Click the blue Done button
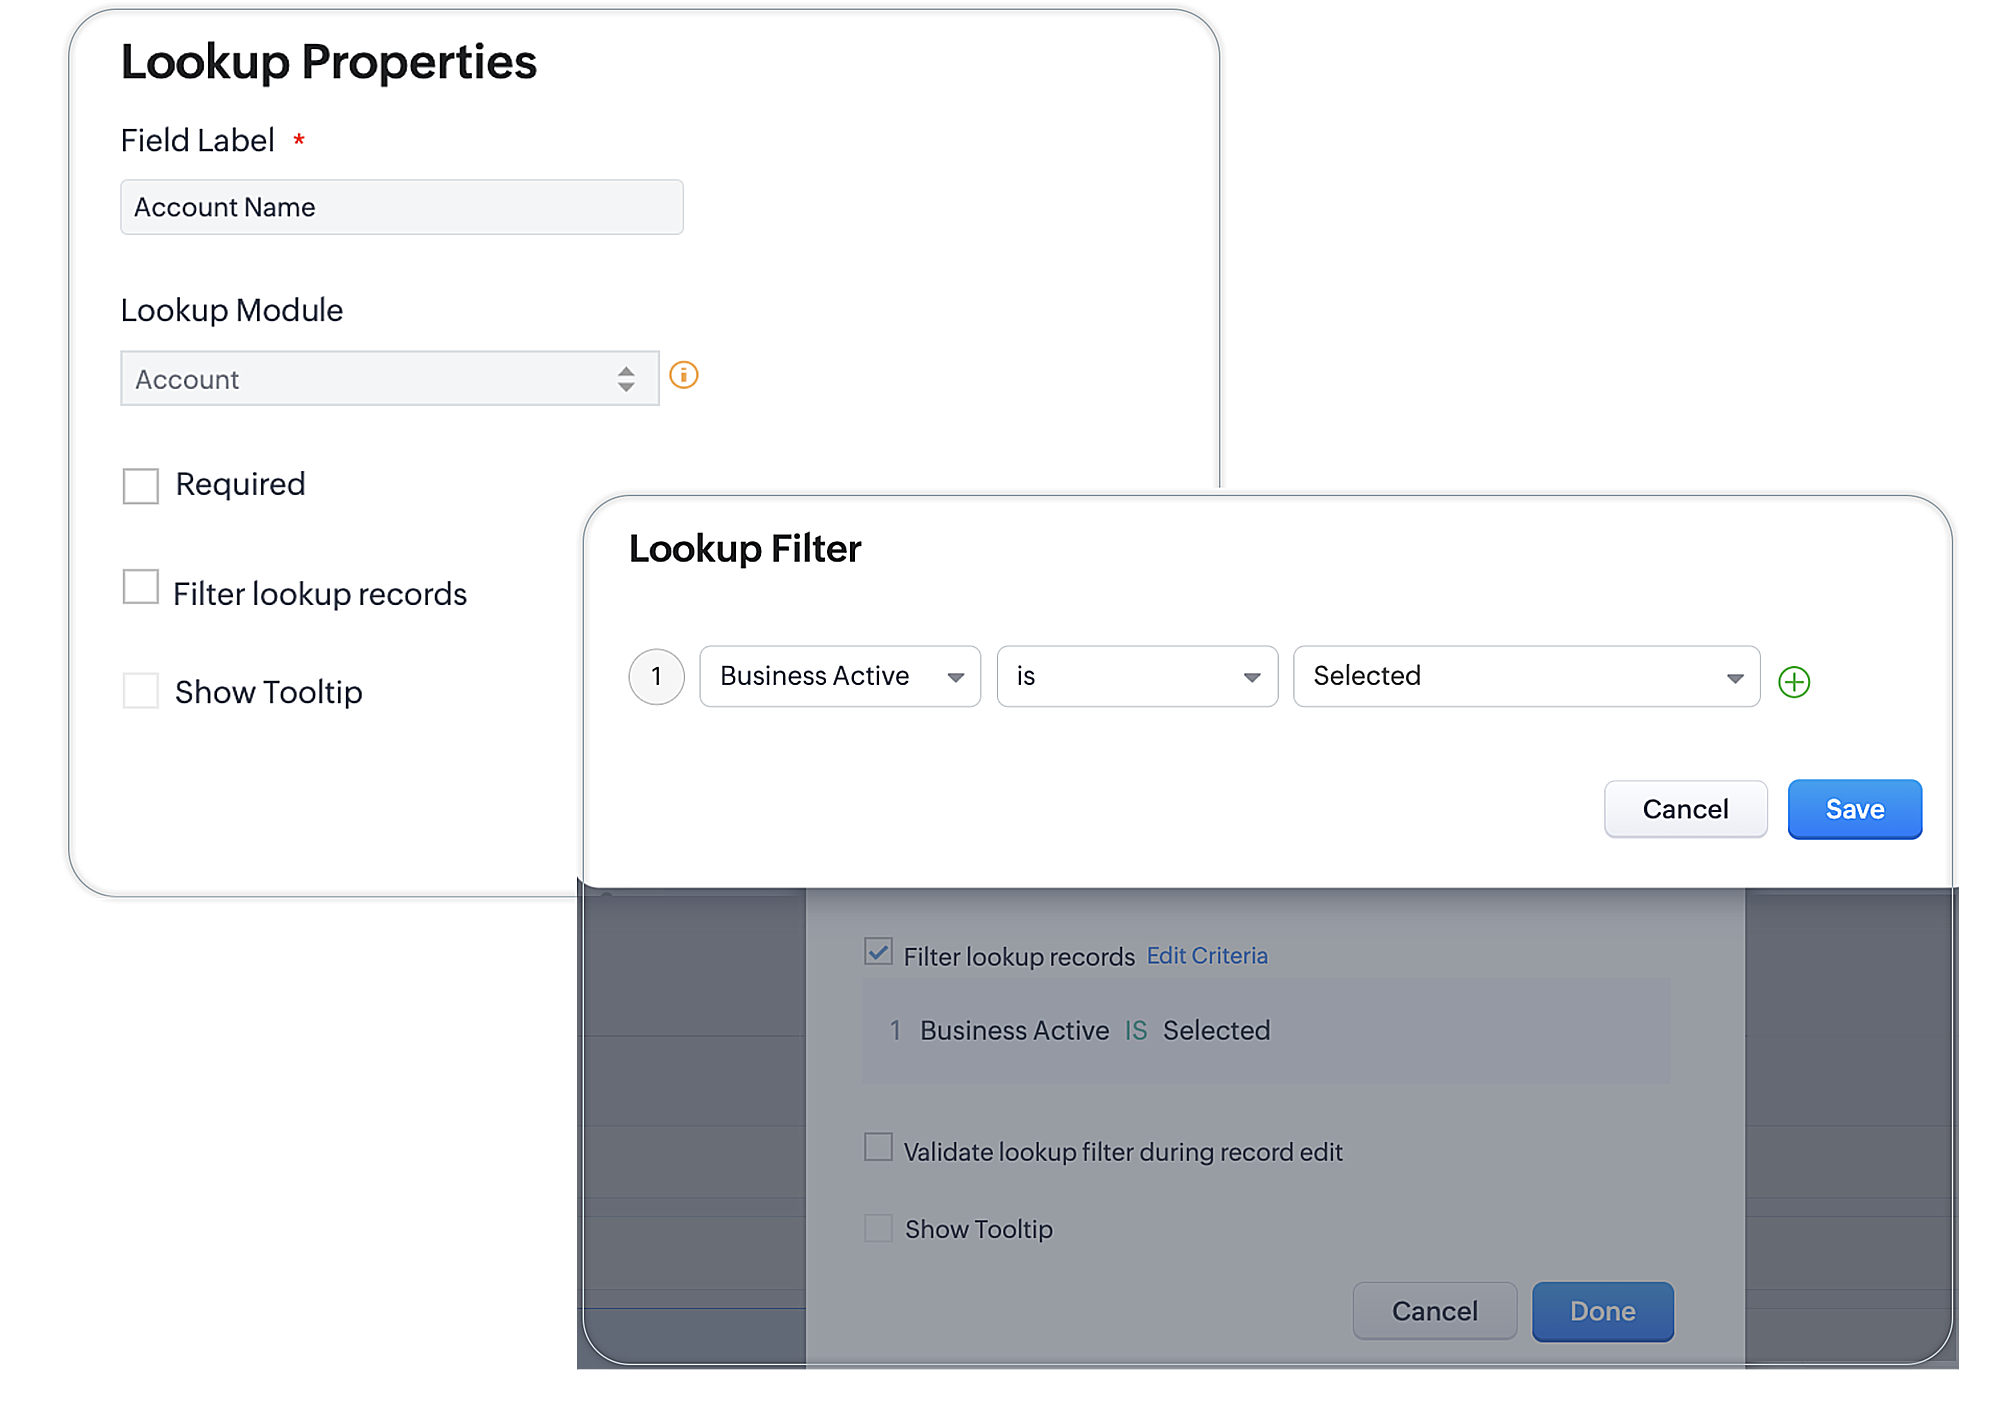Screen dimensions: 2000x1402 1602,1311
